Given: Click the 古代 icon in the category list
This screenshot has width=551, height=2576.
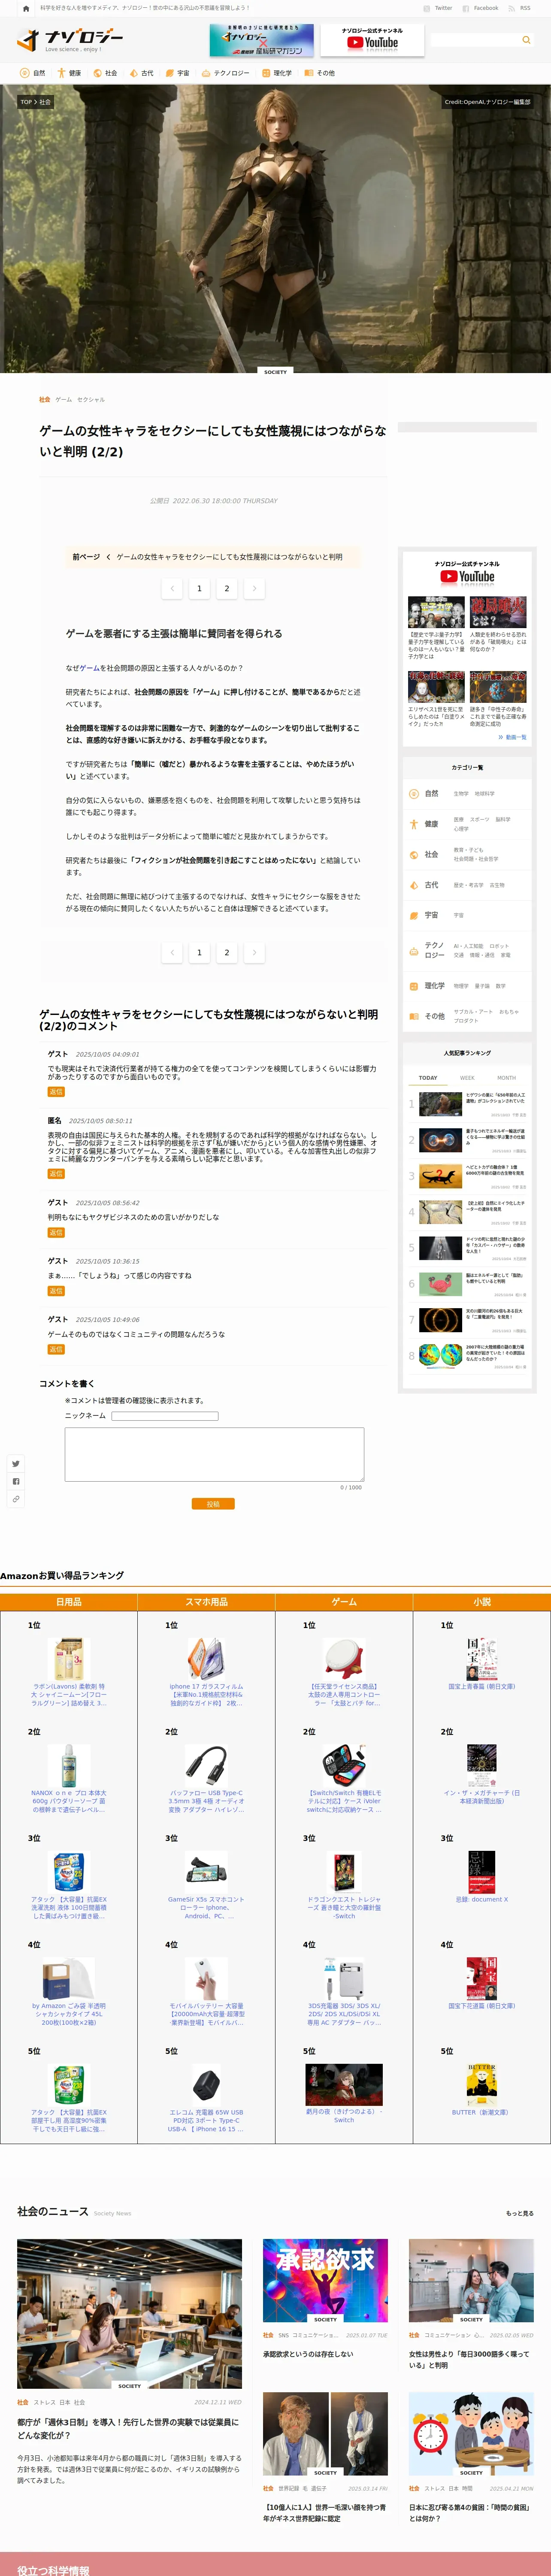Looking at the screenshot, I should 414,885.
